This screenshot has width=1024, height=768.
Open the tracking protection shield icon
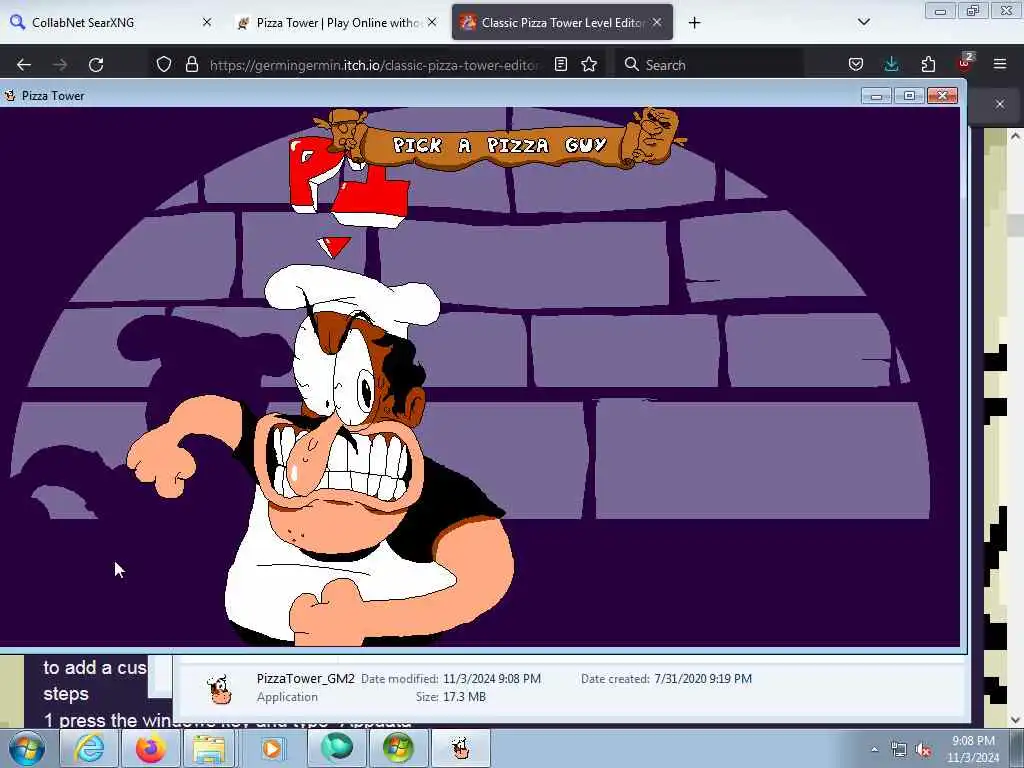coord(164,64)
